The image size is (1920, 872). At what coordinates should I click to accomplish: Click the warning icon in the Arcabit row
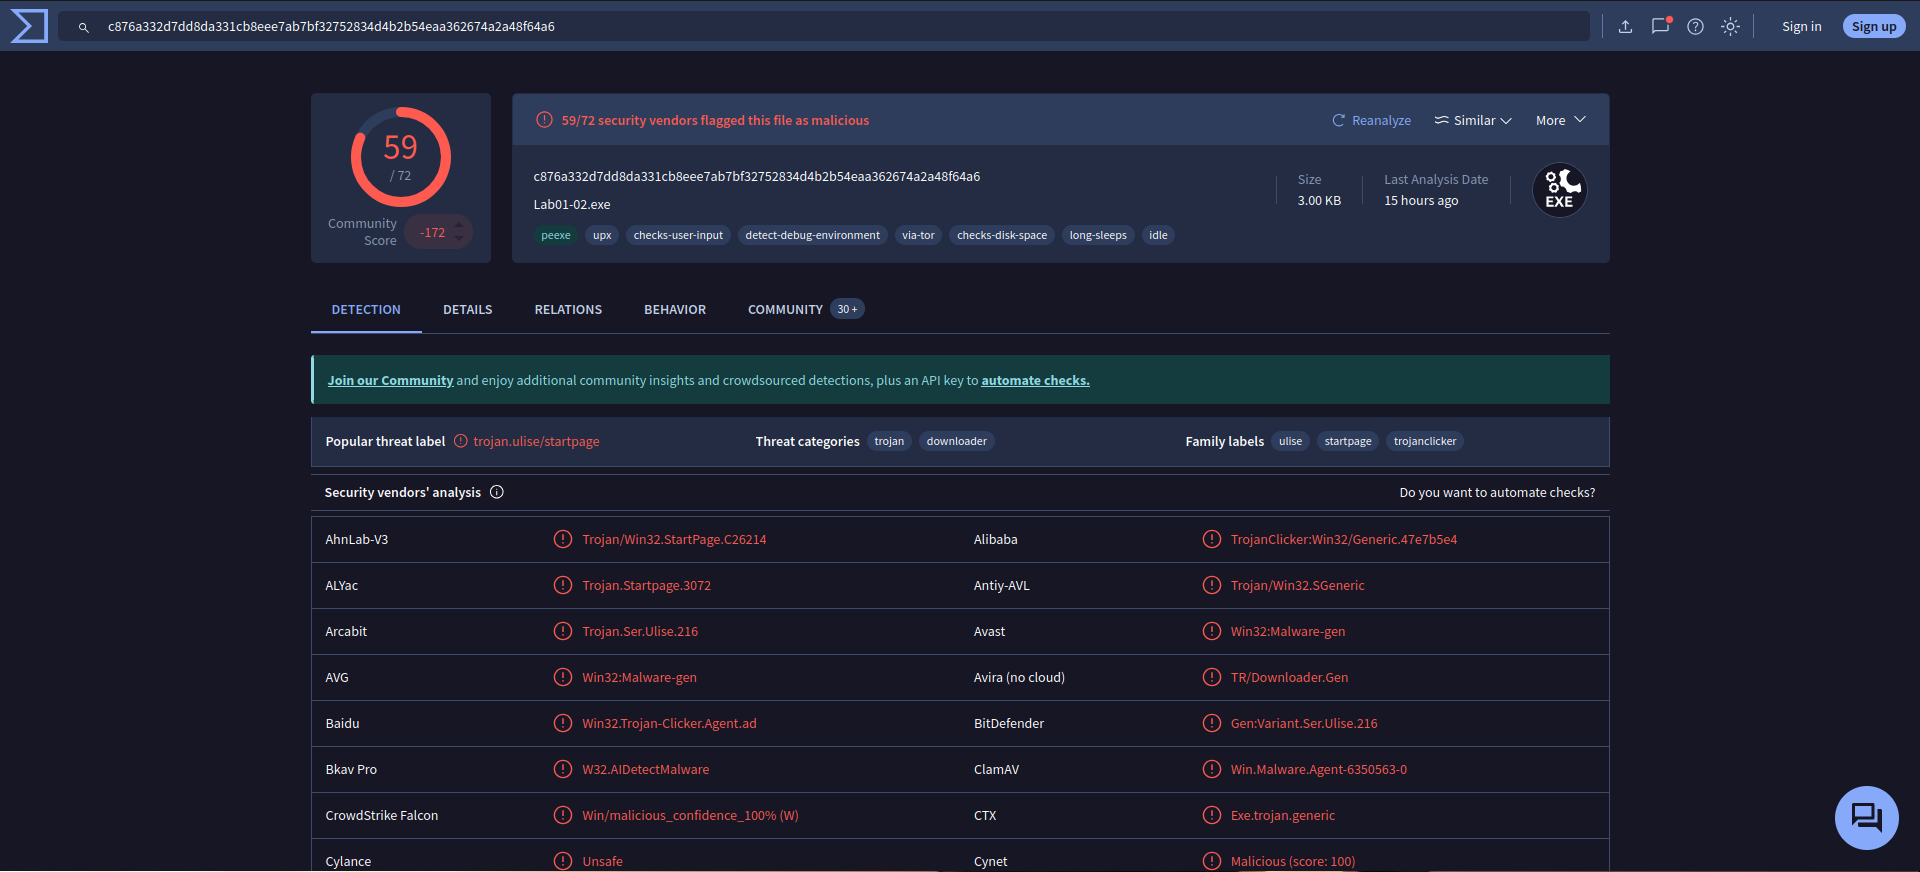tap(563, 631)
